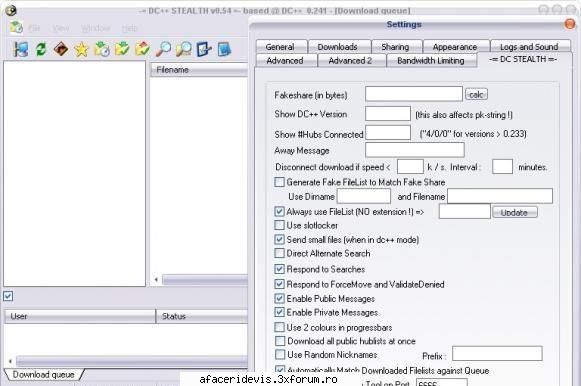This screenshot has width=581, height=386.
Task: Click the Show #Hubs Connected field
Action: coord(388,133)
